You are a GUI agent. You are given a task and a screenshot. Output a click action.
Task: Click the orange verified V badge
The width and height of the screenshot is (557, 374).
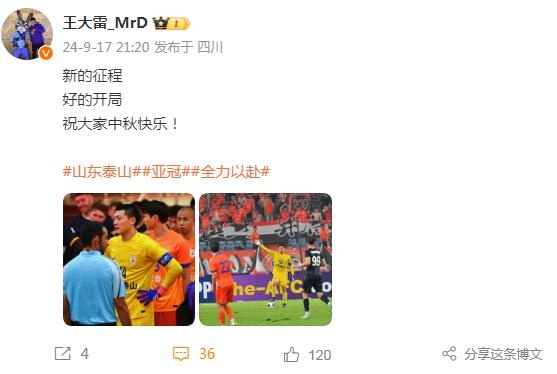[x=46, y=53]
